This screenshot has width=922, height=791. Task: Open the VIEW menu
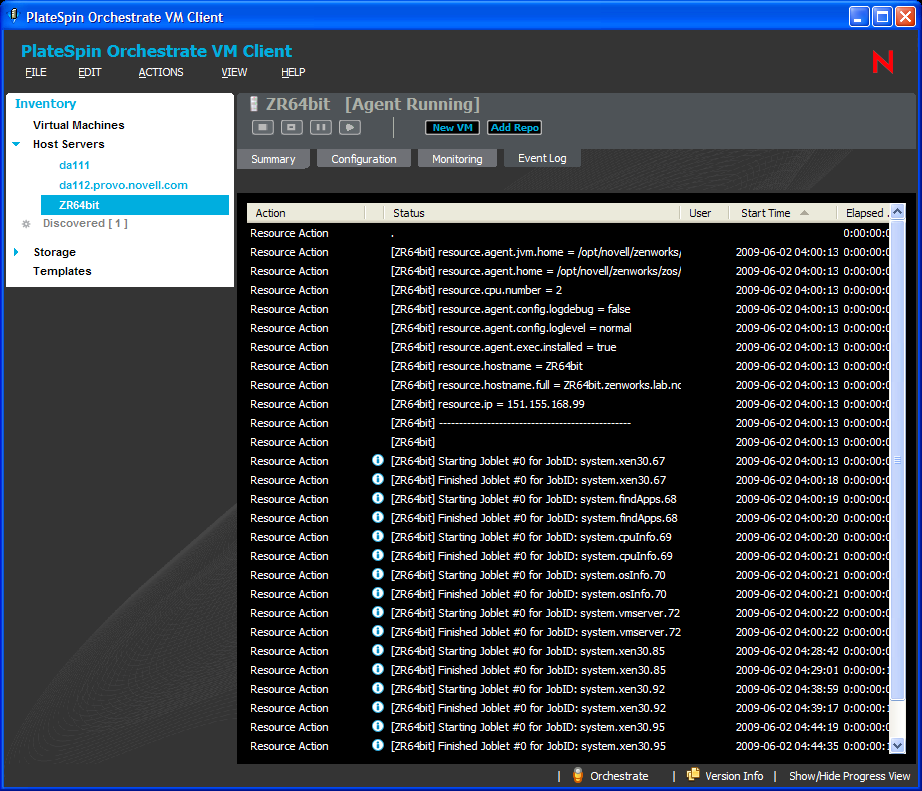[x=234, y=72]
